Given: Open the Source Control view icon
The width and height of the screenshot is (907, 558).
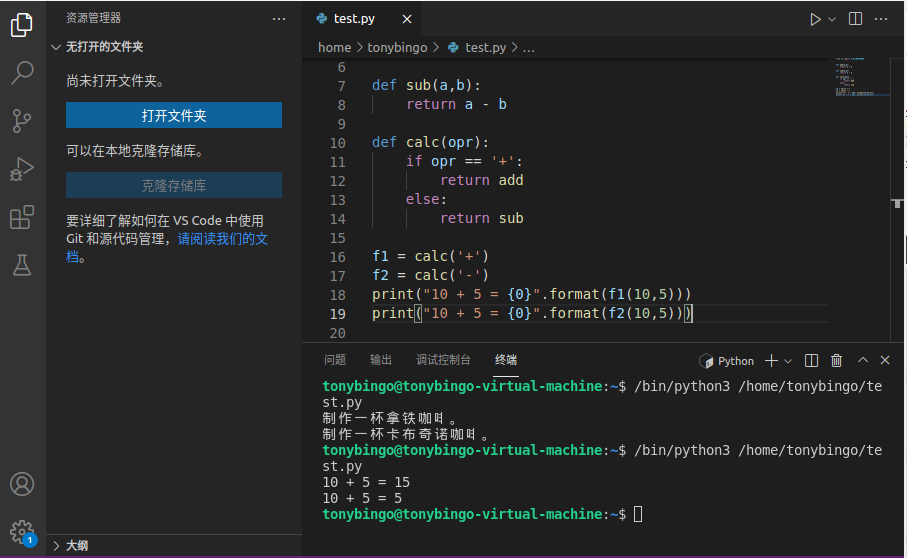Looking at the screenshot, I should (22, 121).
